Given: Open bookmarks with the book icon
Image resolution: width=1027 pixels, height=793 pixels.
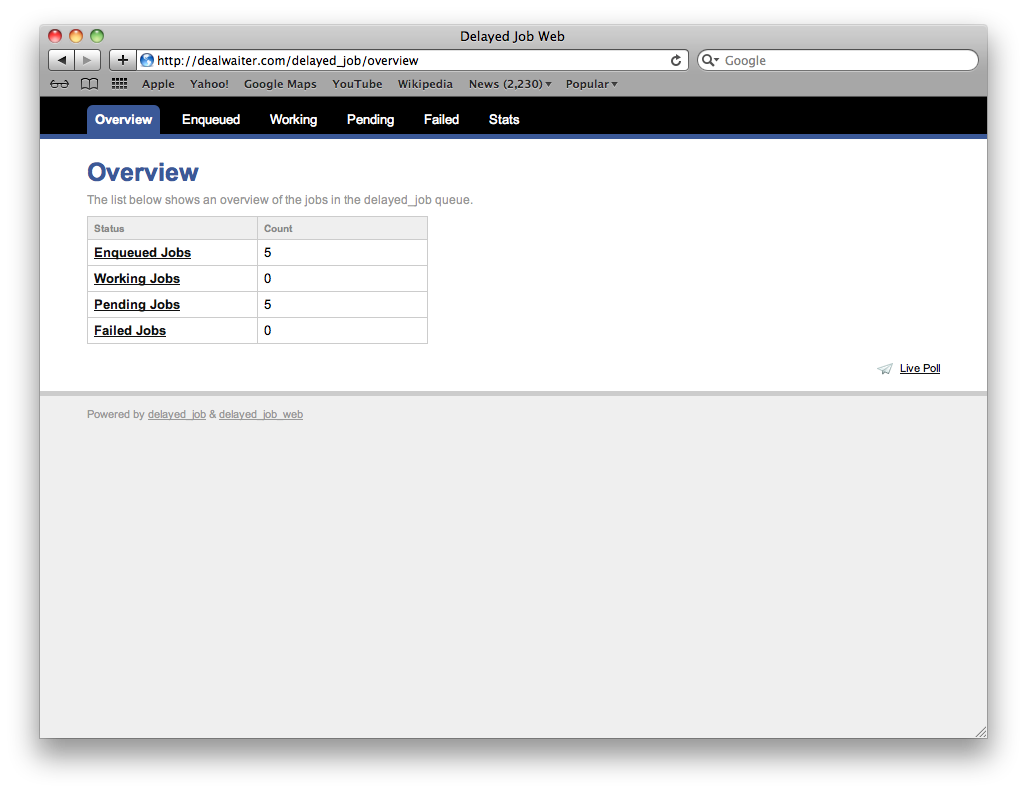Looking at the screenshot, I should [89, 84].
